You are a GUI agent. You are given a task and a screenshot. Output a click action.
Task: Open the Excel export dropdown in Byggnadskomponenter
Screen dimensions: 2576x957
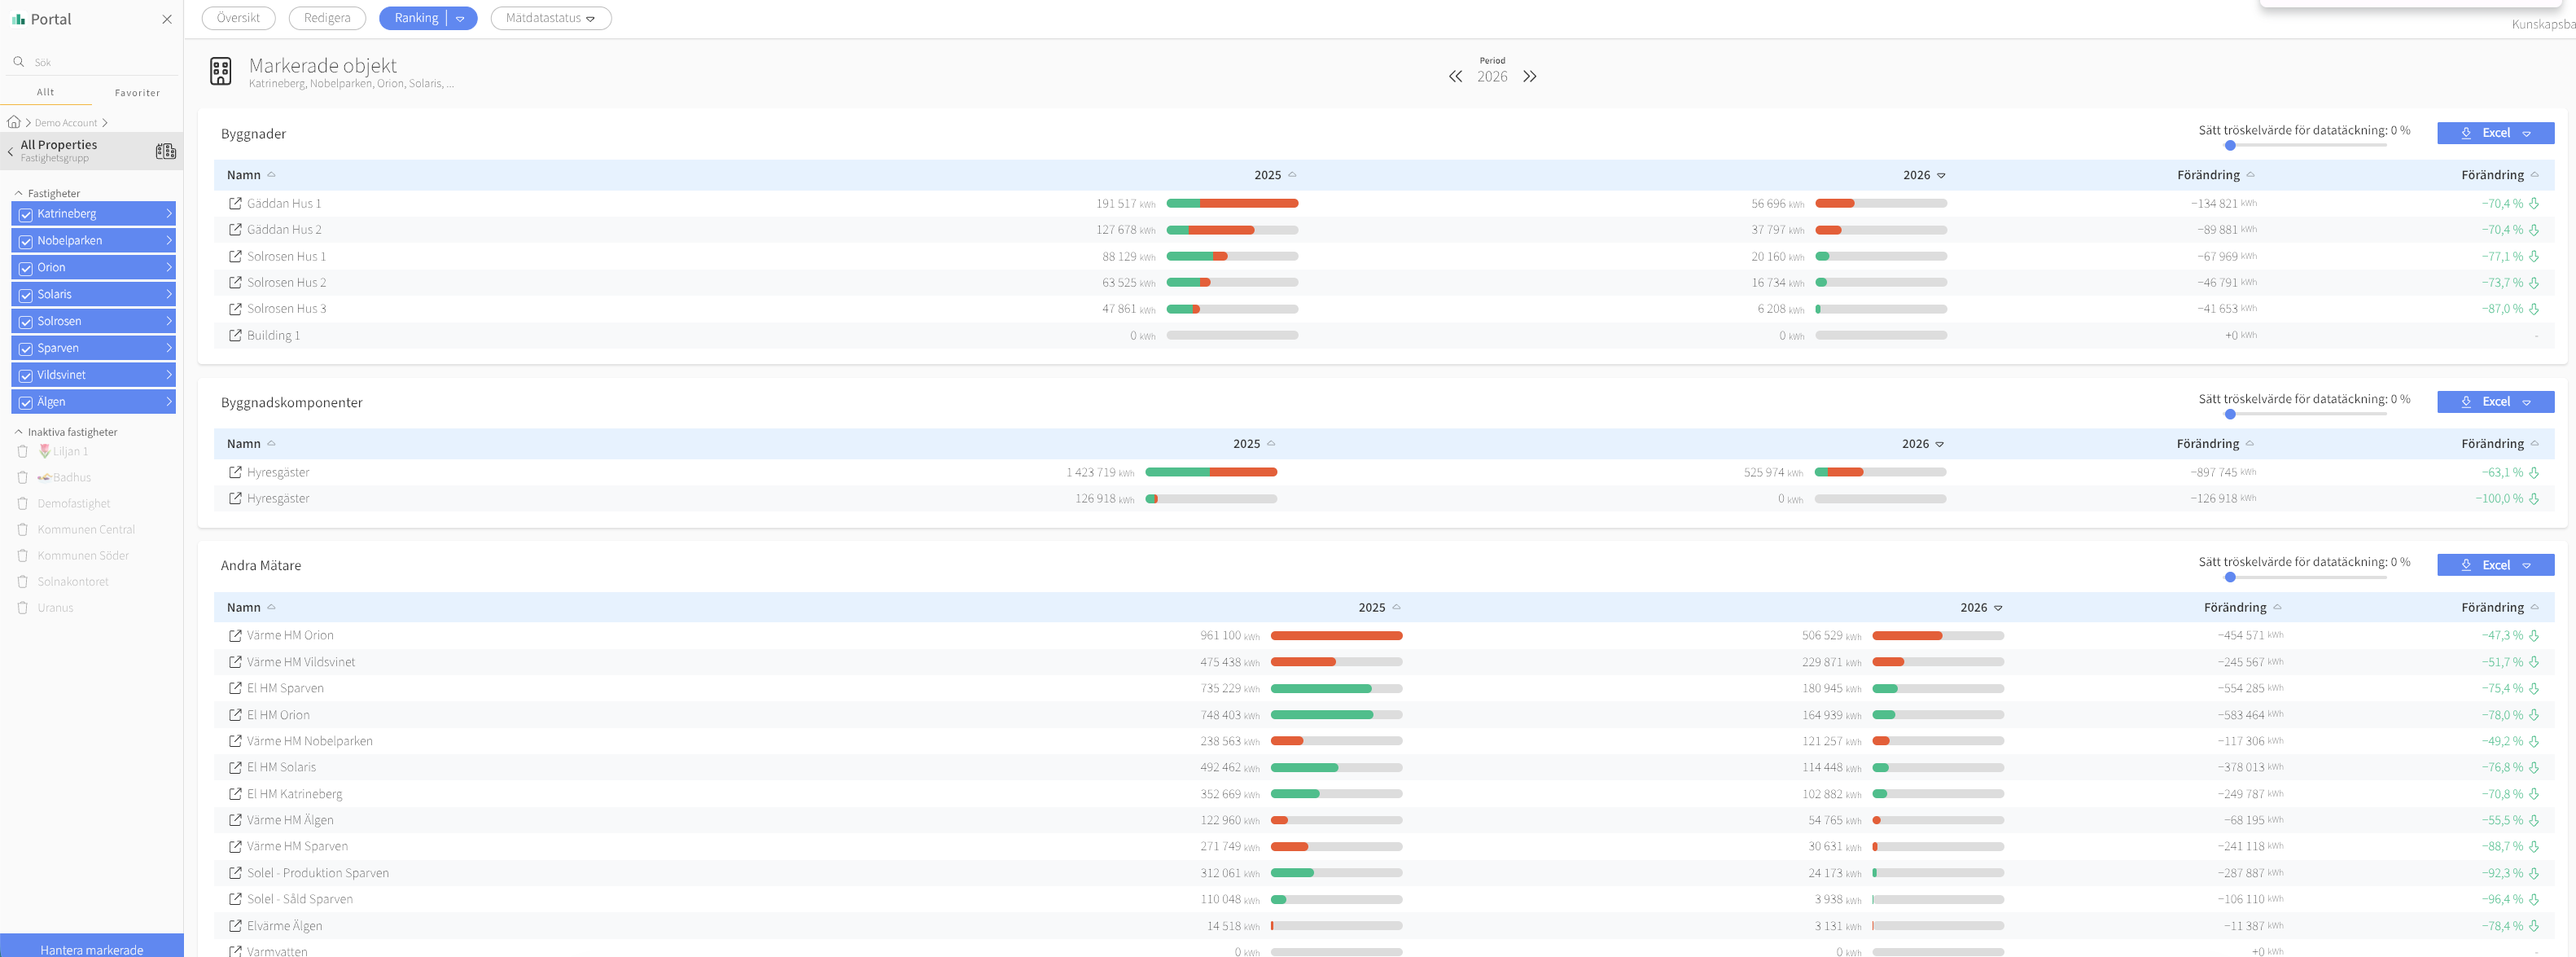click(x=2527, y=402)
